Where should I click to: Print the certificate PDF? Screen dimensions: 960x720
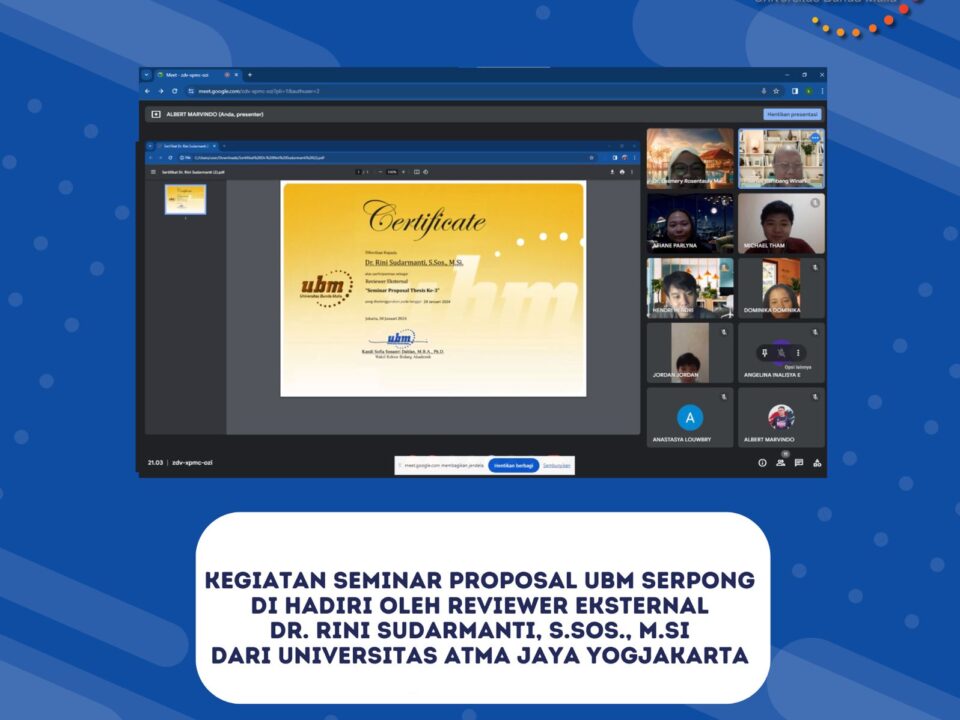622,172
